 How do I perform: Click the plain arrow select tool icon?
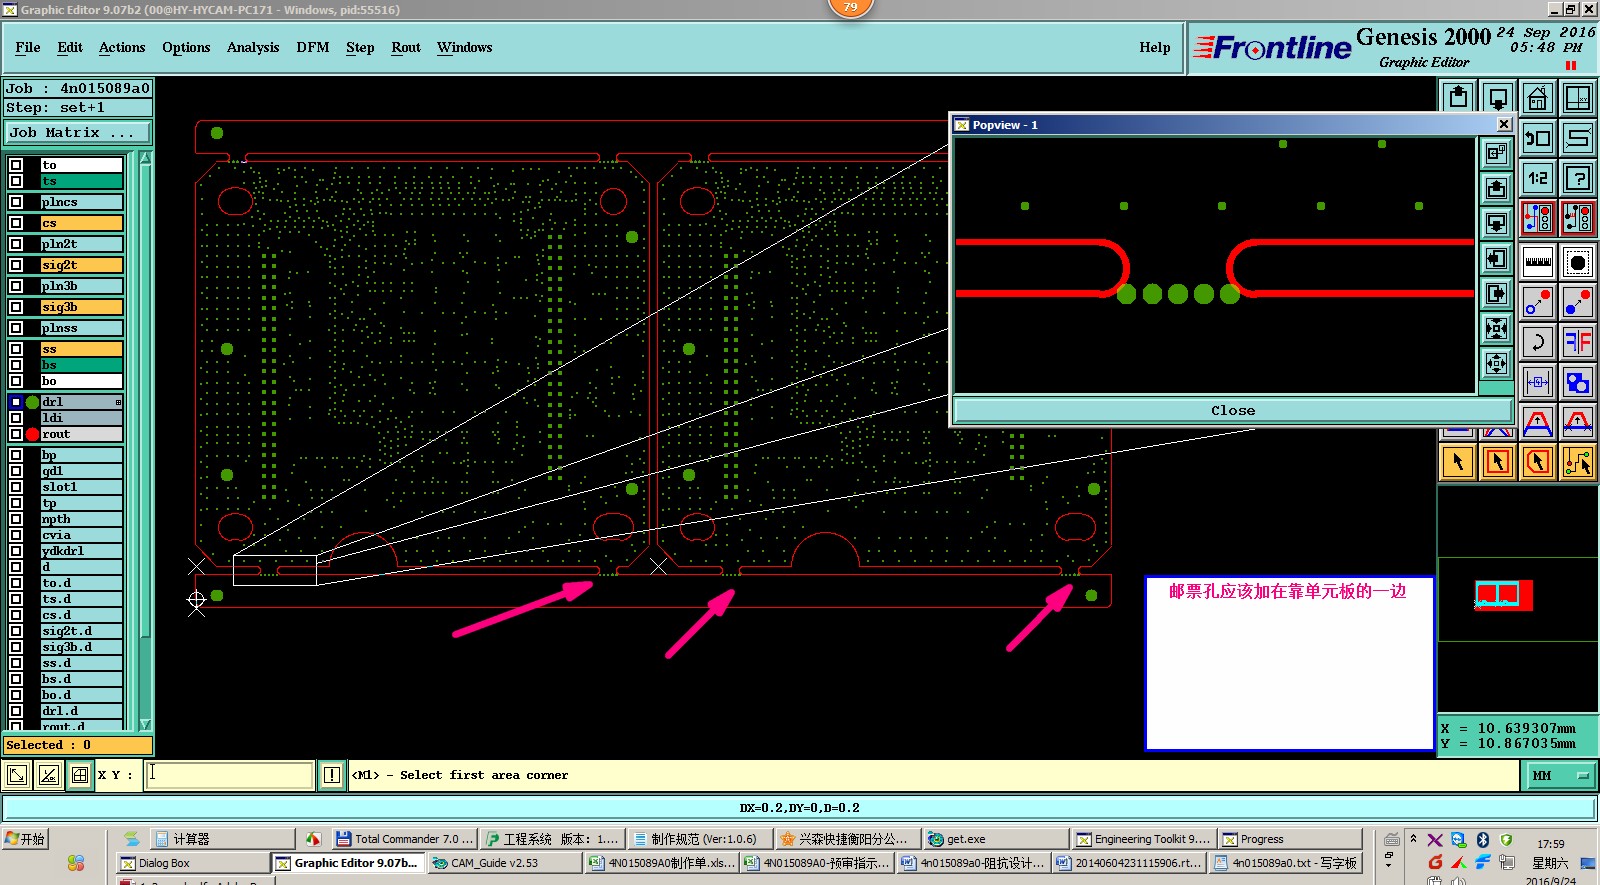1458,462
